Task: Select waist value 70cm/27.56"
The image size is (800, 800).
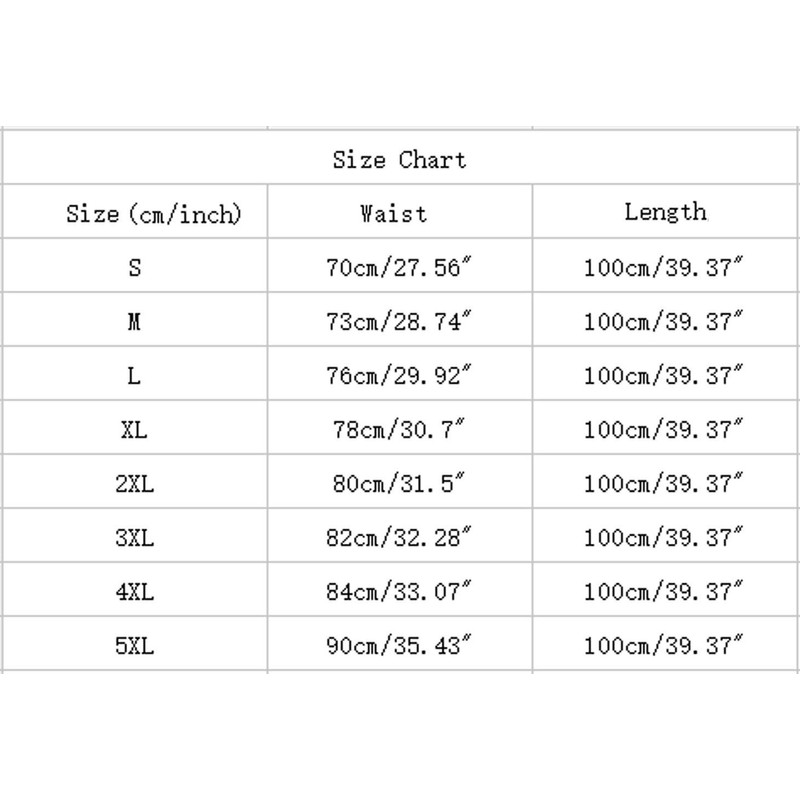Action: (400, 265)
